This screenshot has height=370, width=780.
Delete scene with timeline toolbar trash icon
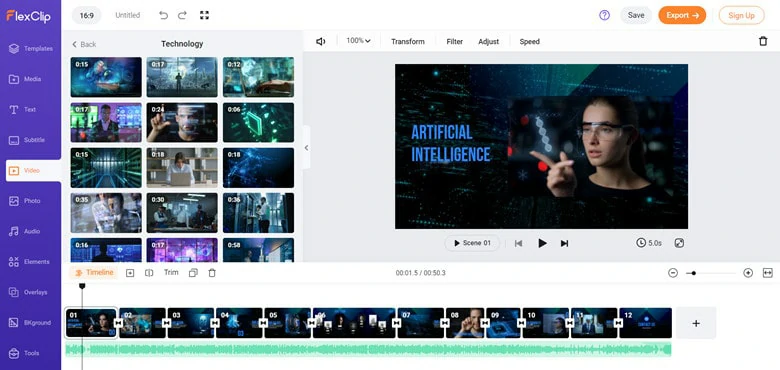tap(212, 273)
